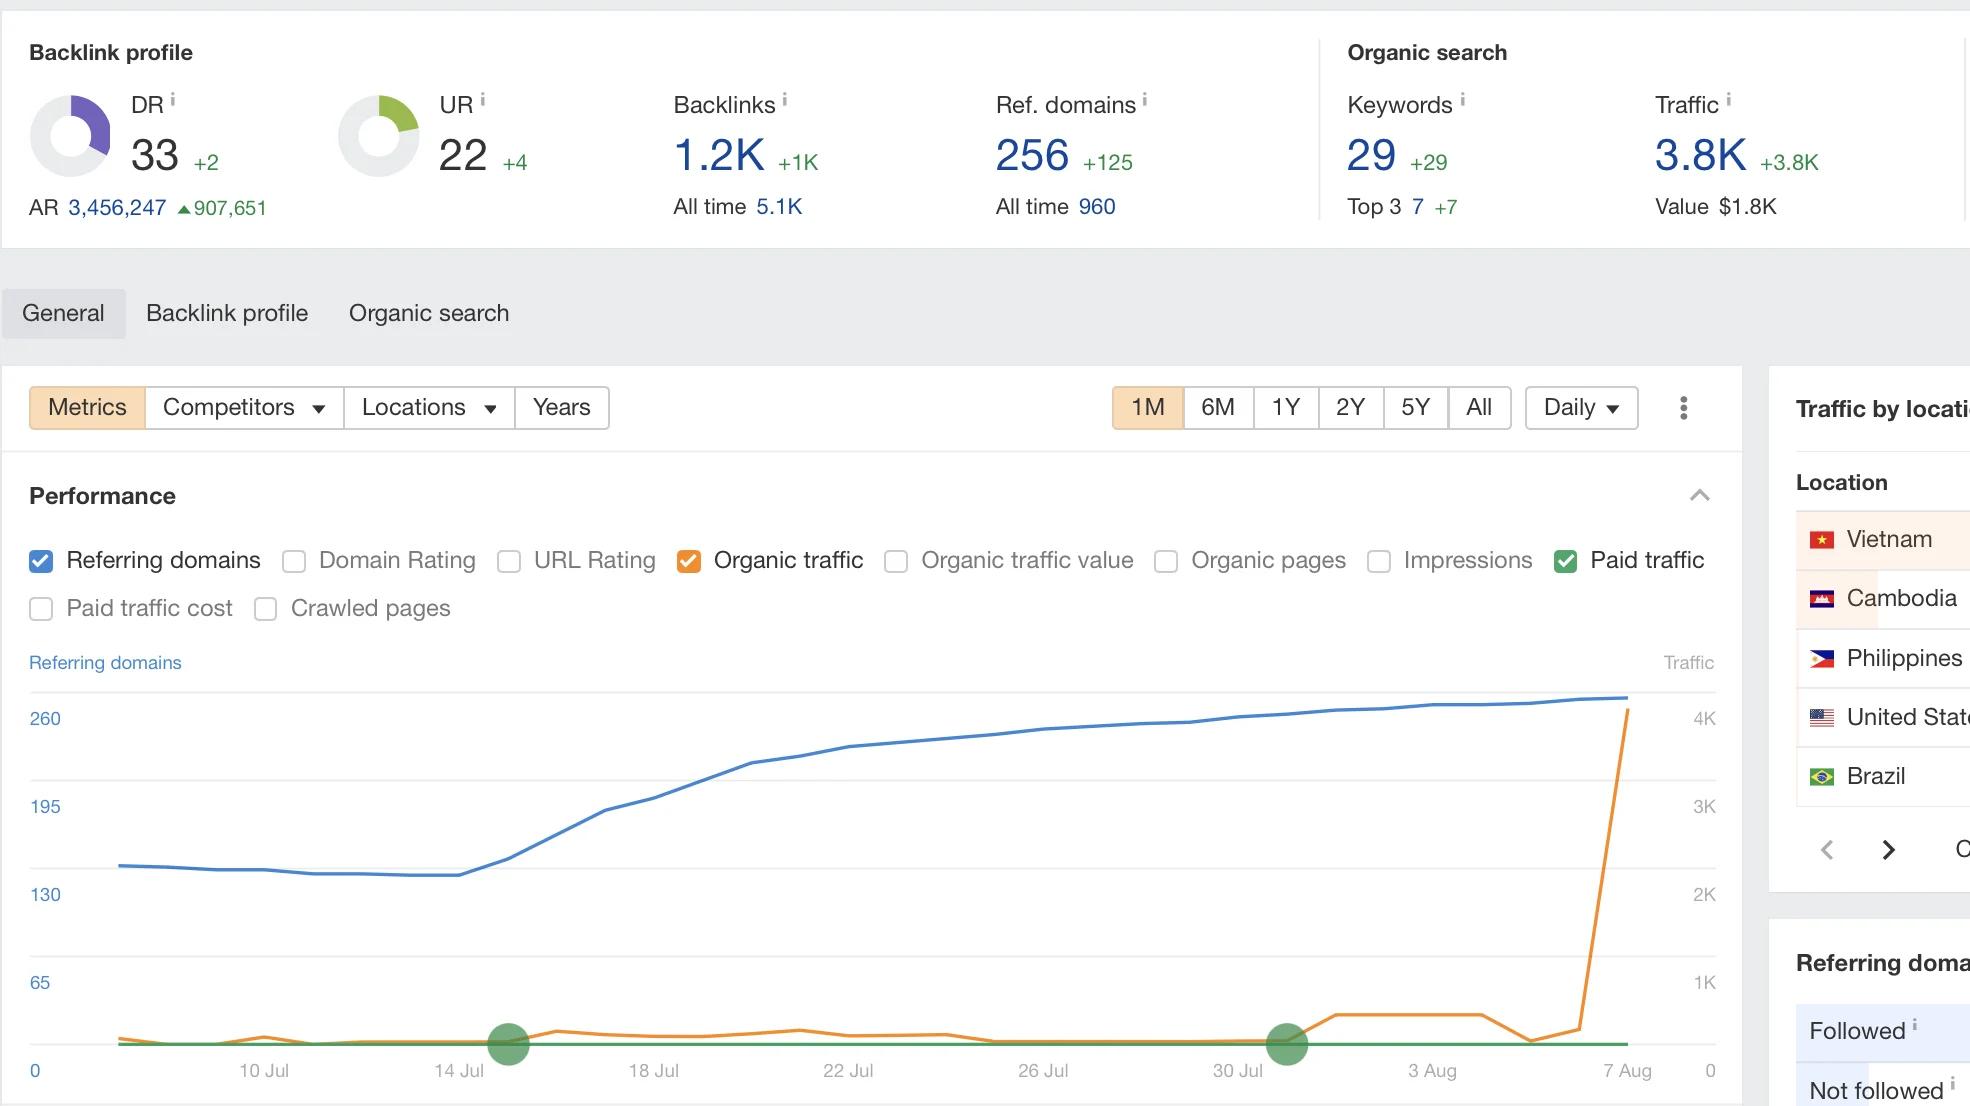Toggle the Paid traffic checkbox

[x=1565, y=560]
